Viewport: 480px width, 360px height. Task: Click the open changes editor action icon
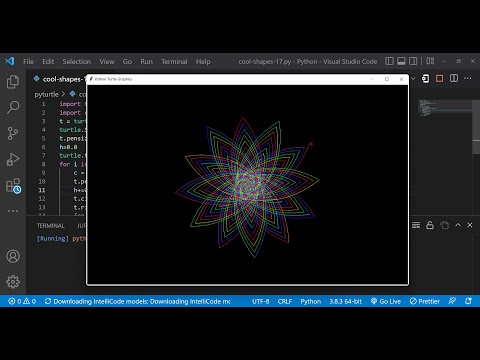pos(426,79)
